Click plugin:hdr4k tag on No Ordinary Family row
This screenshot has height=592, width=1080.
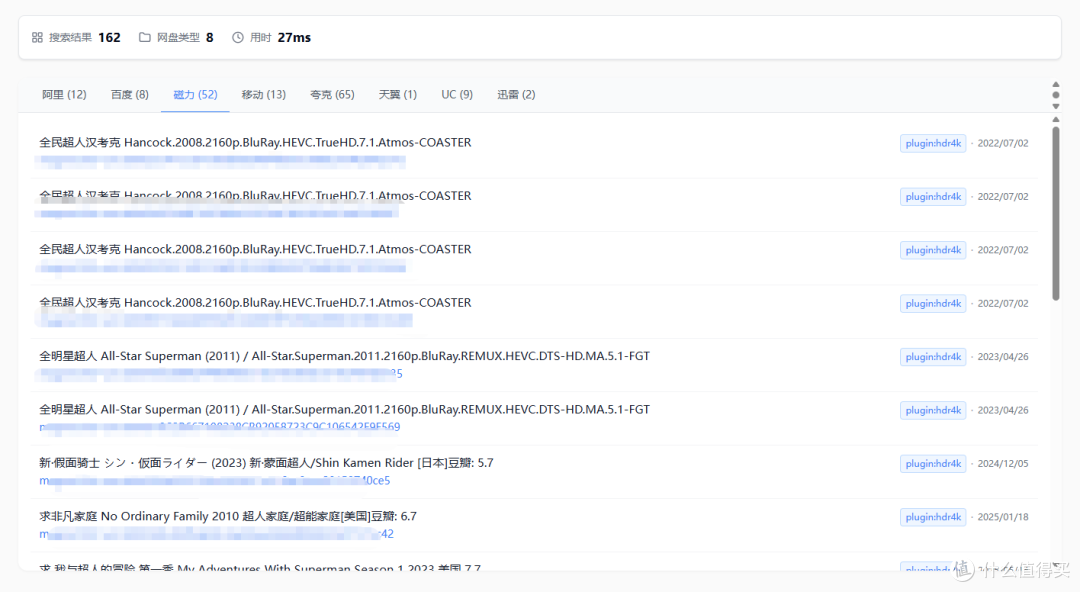[933, 517]
